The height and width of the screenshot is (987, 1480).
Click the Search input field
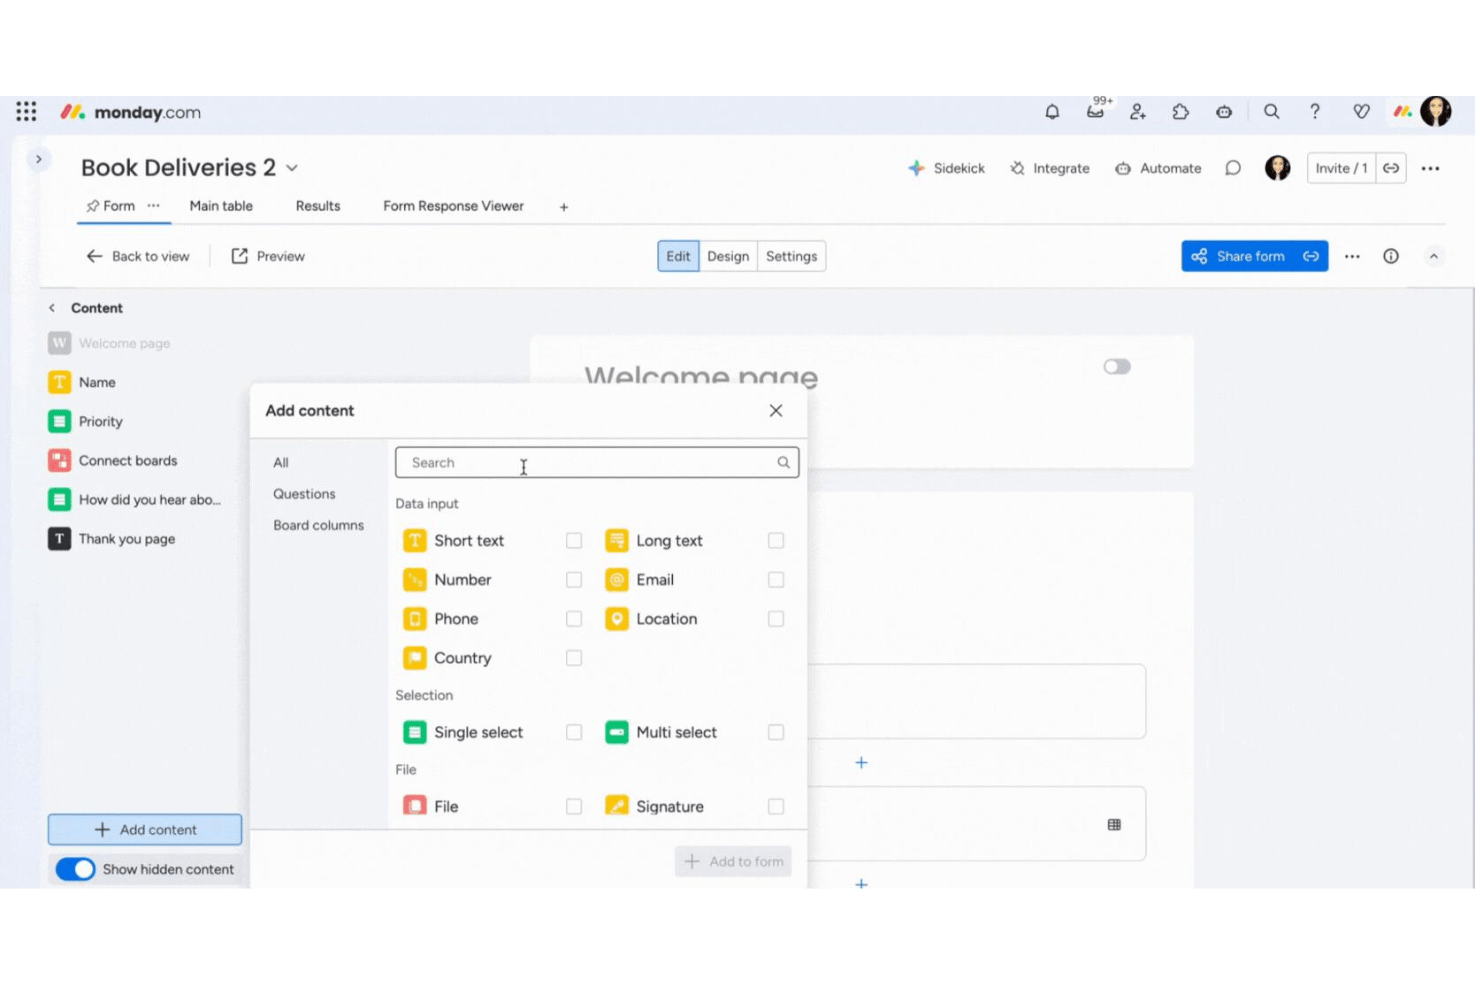tap(597, 462)
